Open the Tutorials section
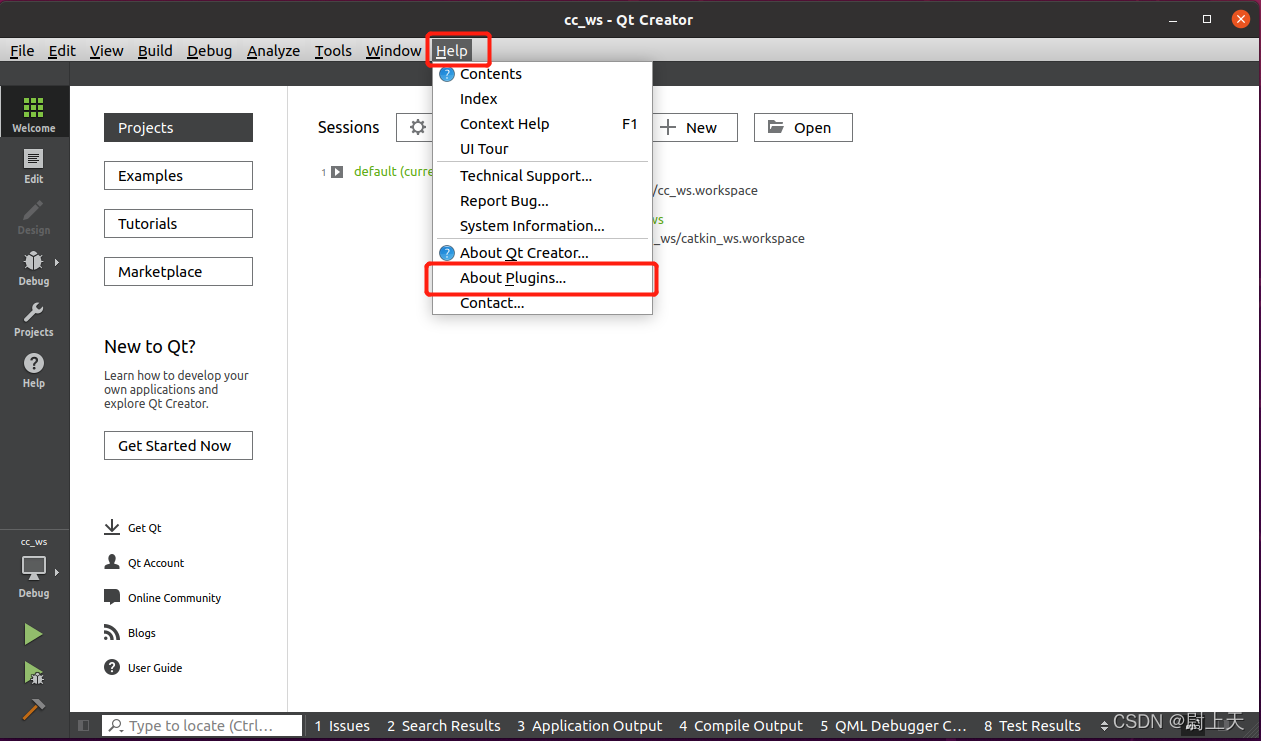1261x741 pixels. (178, 224)
